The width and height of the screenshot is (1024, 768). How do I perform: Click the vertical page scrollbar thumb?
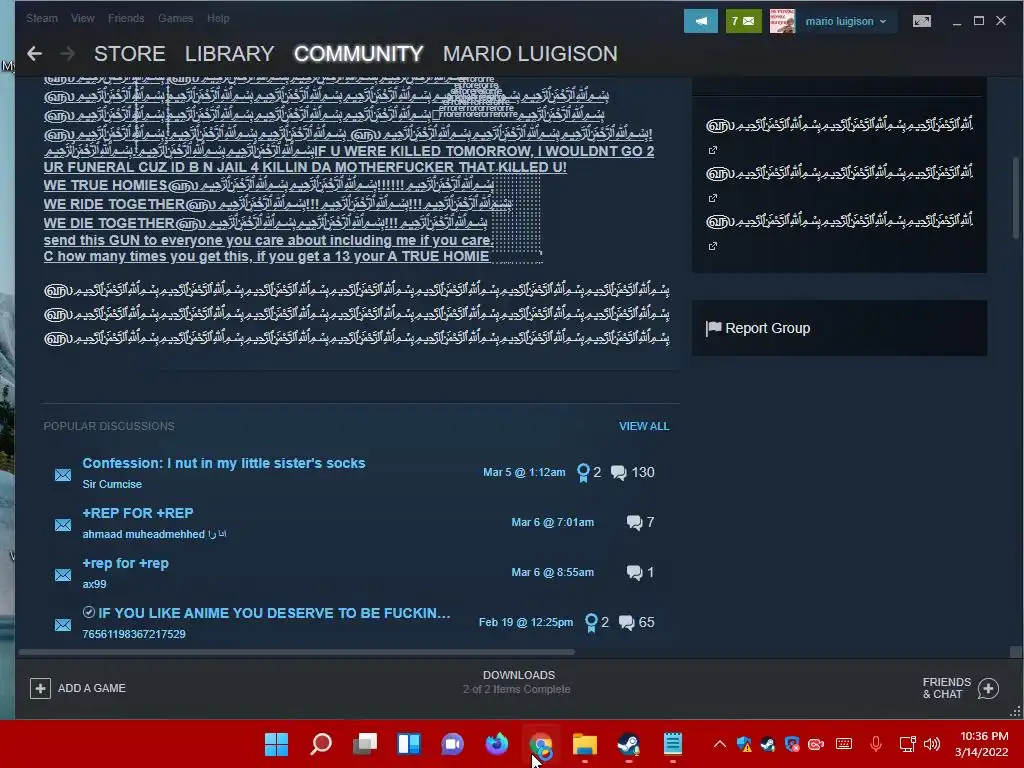(1016, 198)
